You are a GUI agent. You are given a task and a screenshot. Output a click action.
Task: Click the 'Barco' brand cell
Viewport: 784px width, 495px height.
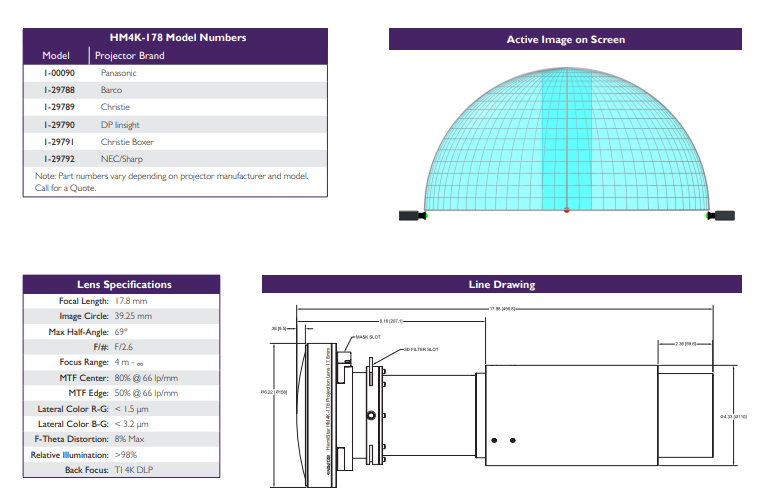pos(111,90)
